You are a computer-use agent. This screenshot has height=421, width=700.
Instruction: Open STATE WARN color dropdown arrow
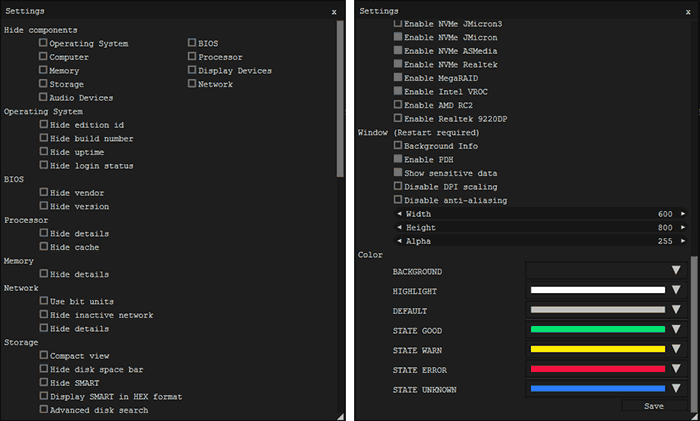pos(676,349)
